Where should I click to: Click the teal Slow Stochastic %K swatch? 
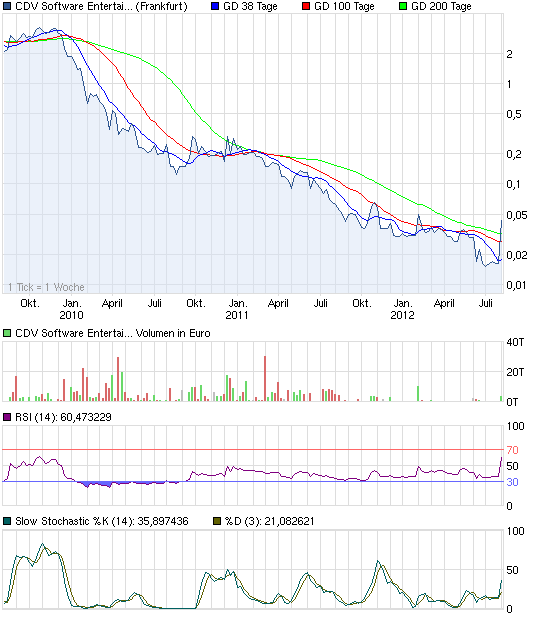click(7, 521)
